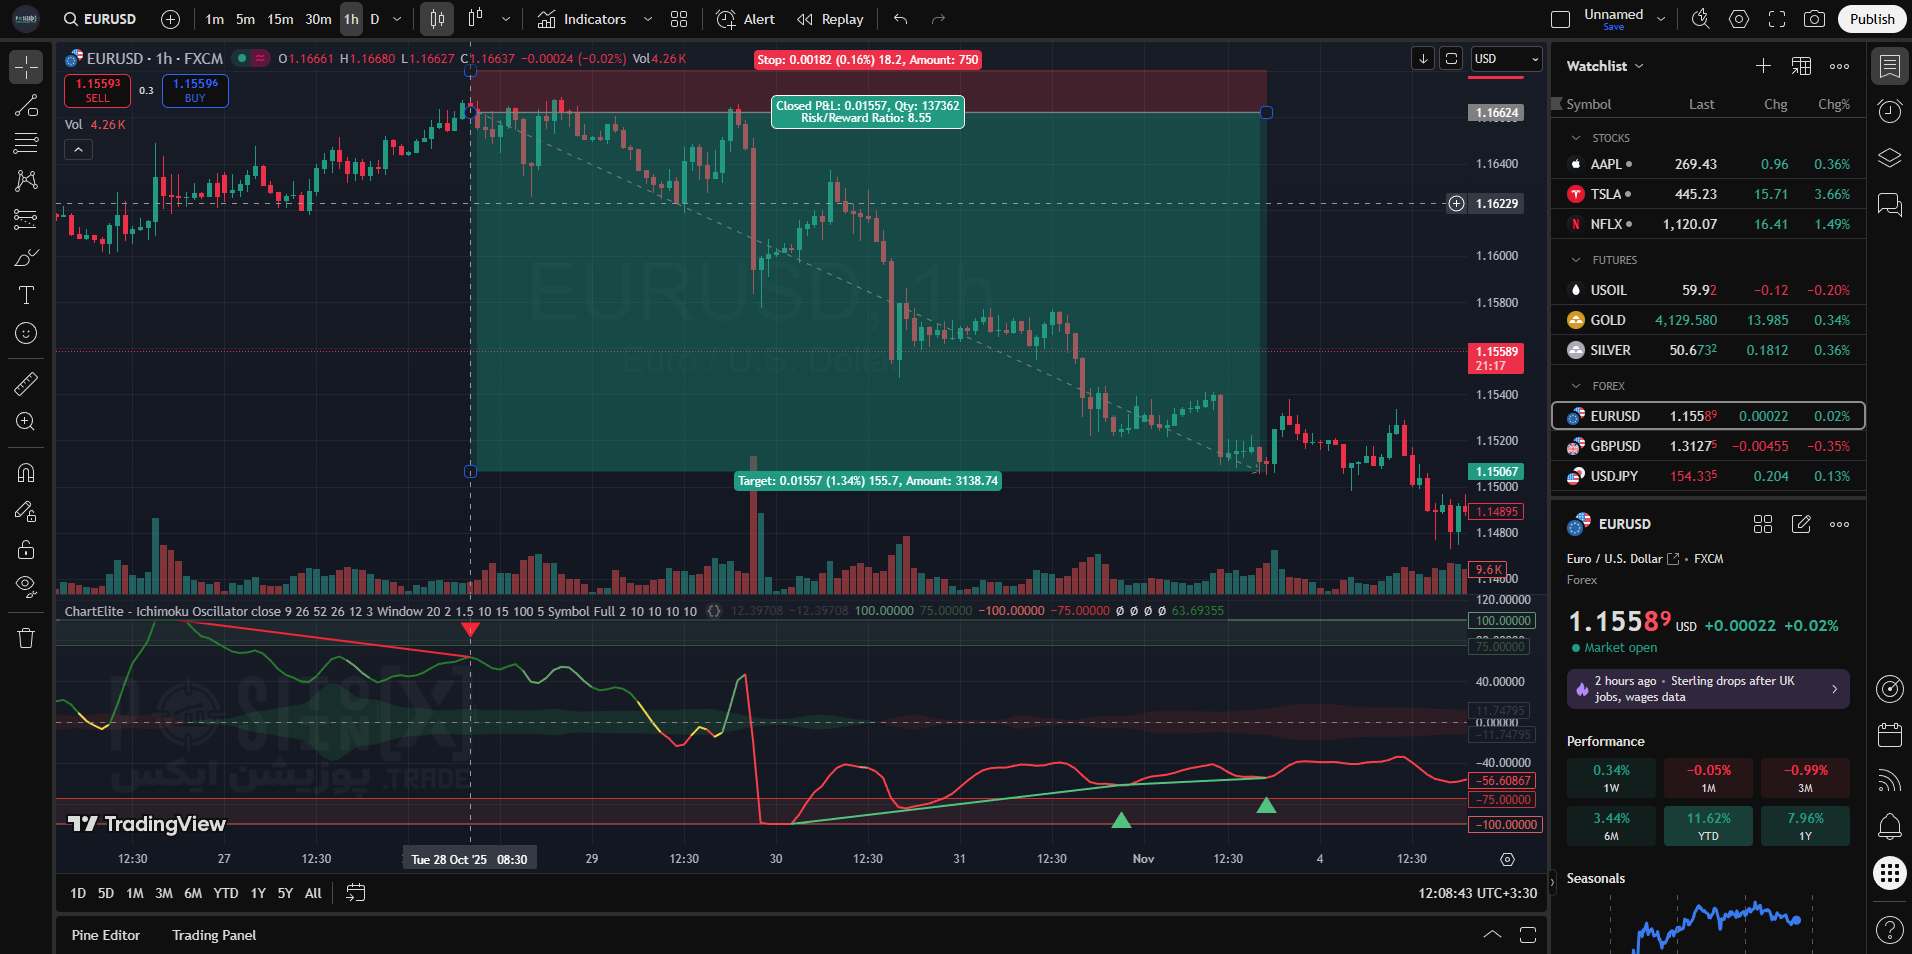Image resolution: width=1912 pixels, height=954 pixels.
Task: Select the 15m timeframe
Action: (x=280, y=19)
